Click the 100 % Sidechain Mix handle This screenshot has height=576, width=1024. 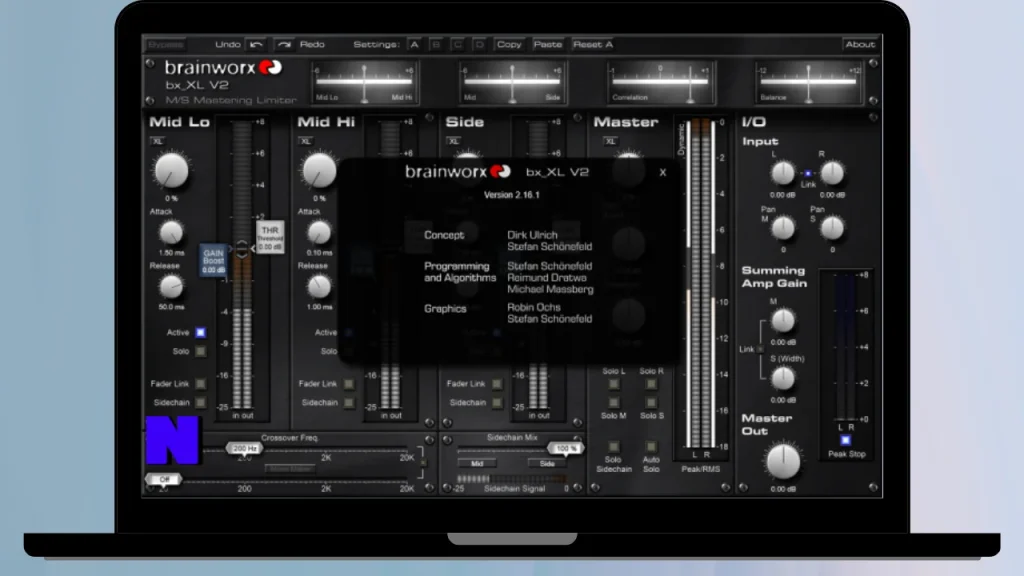[x=566, y=449]
